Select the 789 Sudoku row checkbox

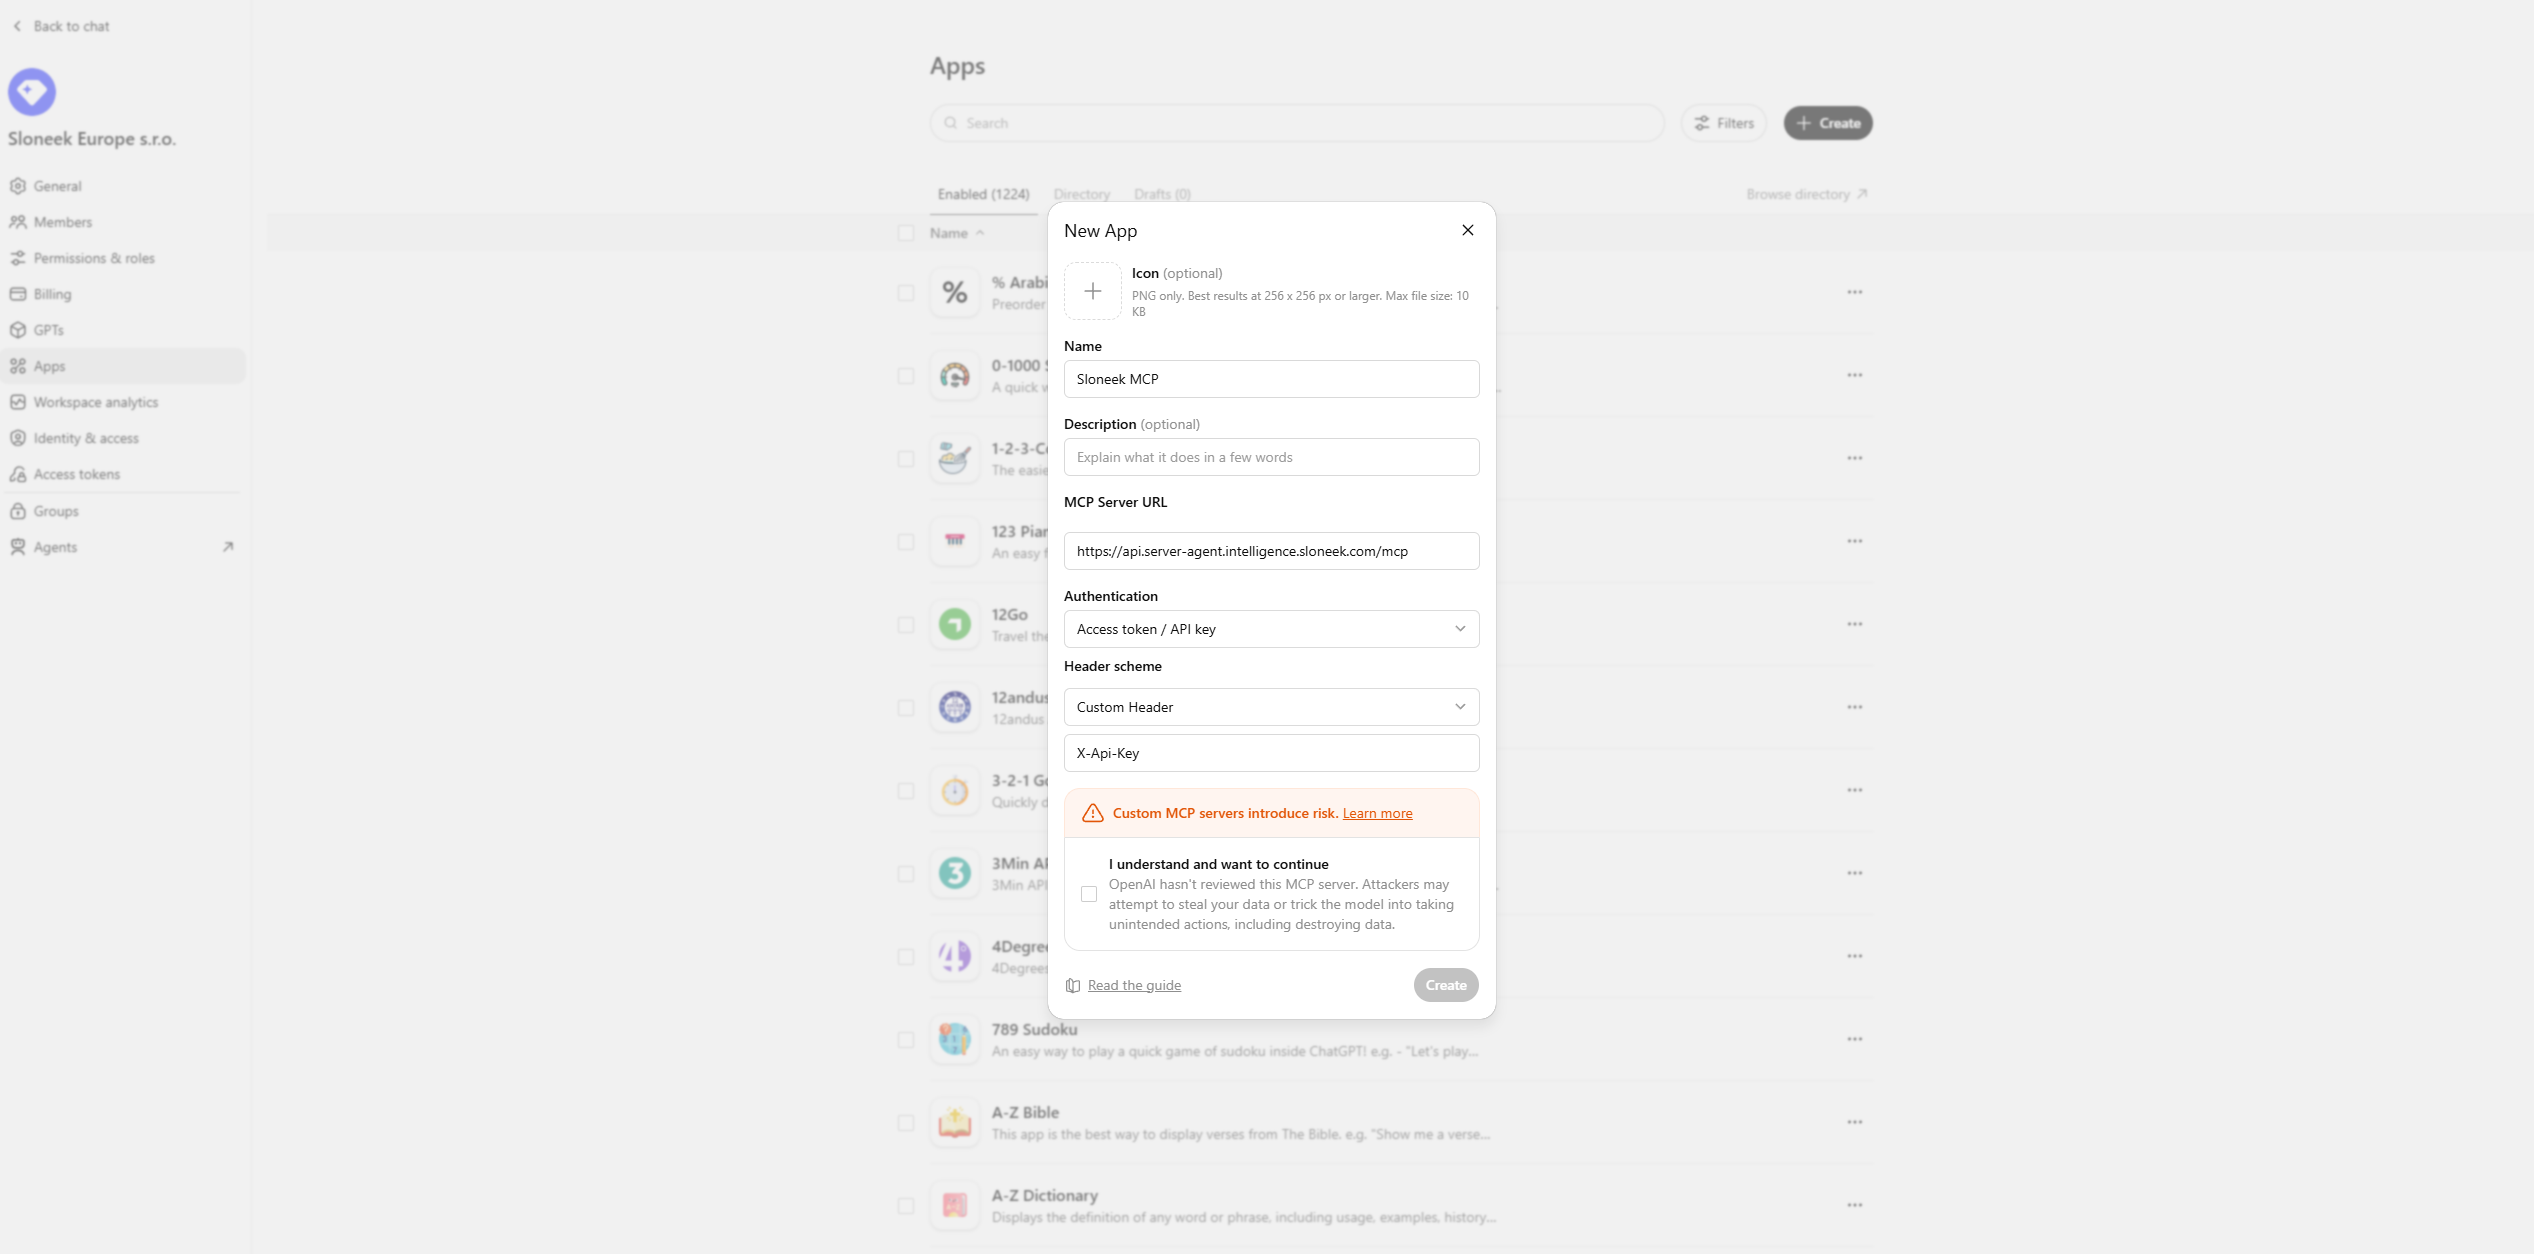(x=906, y=1040)
